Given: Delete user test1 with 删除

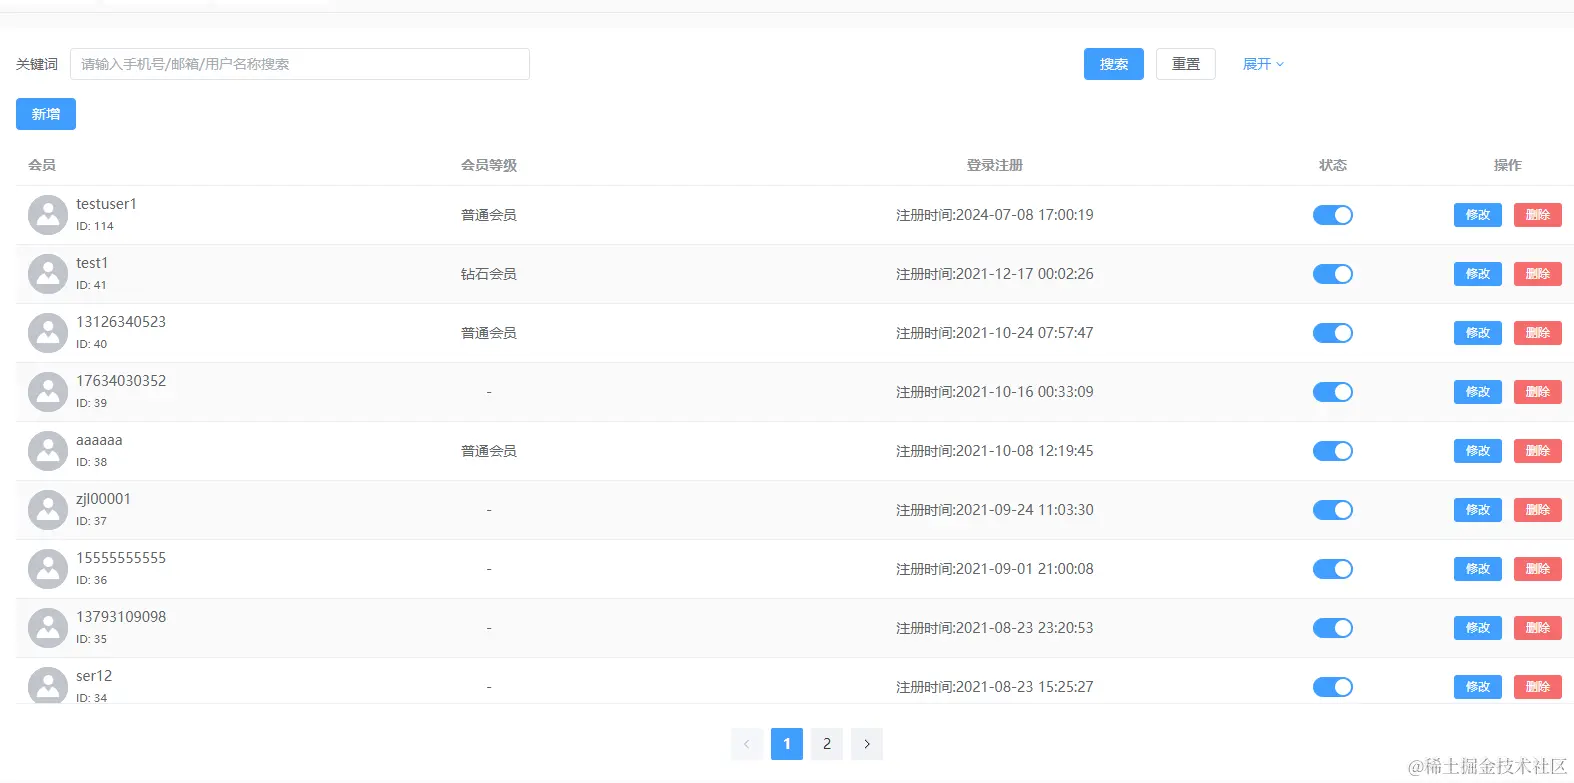Looking at the screenshot, I should click(1538, 274).
